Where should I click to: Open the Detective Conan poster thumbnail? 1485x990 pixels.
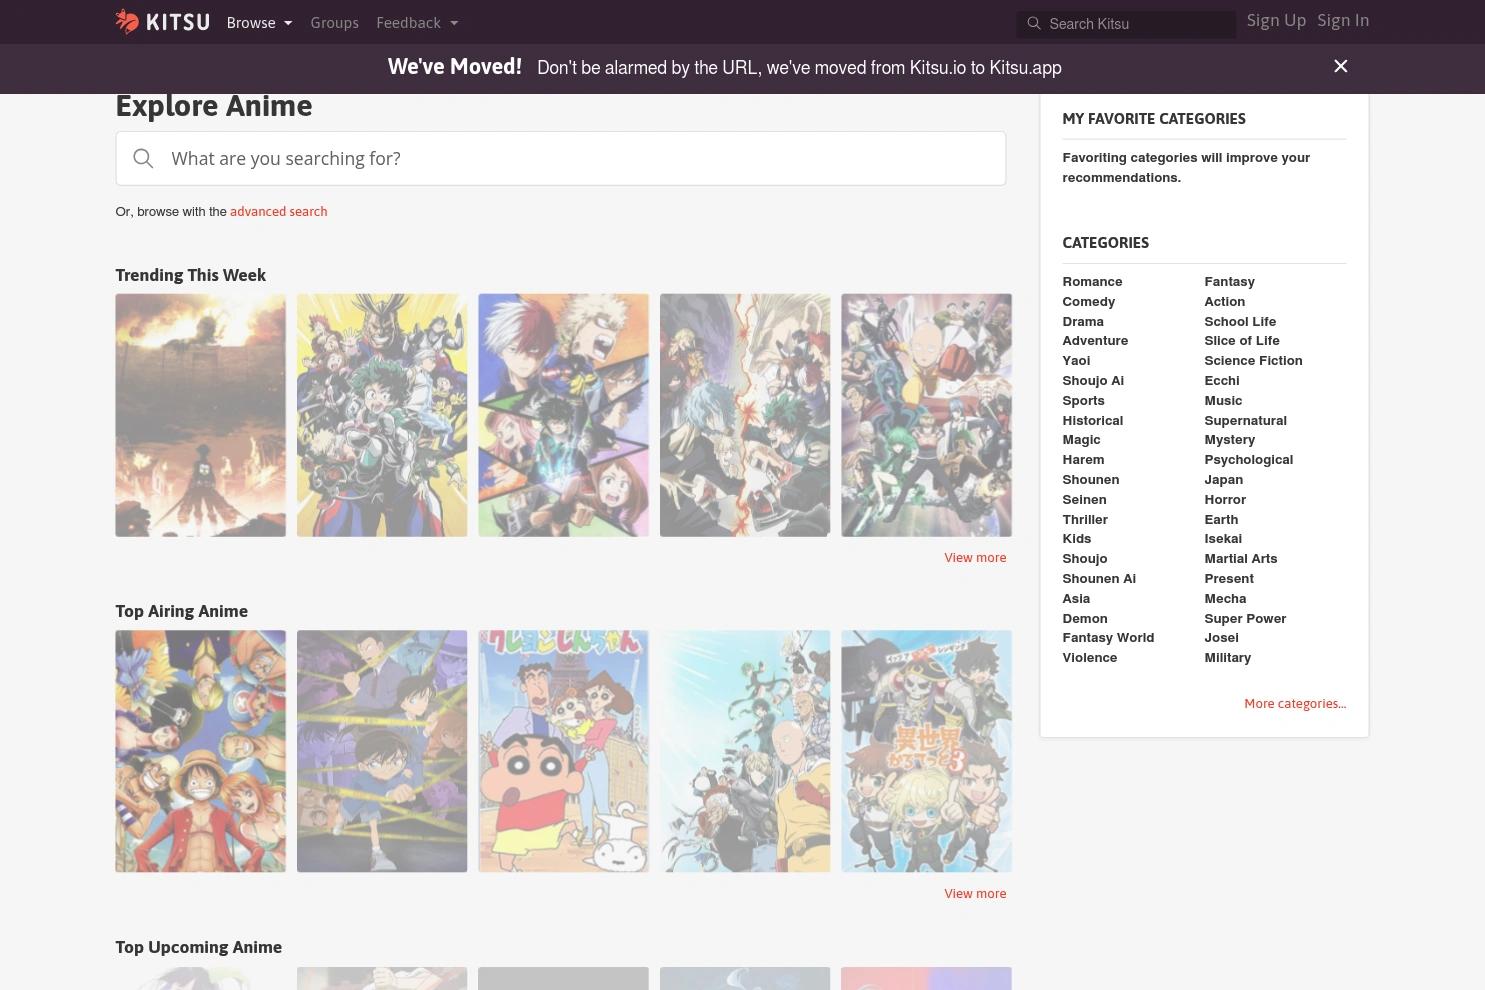tap(382, 751)
